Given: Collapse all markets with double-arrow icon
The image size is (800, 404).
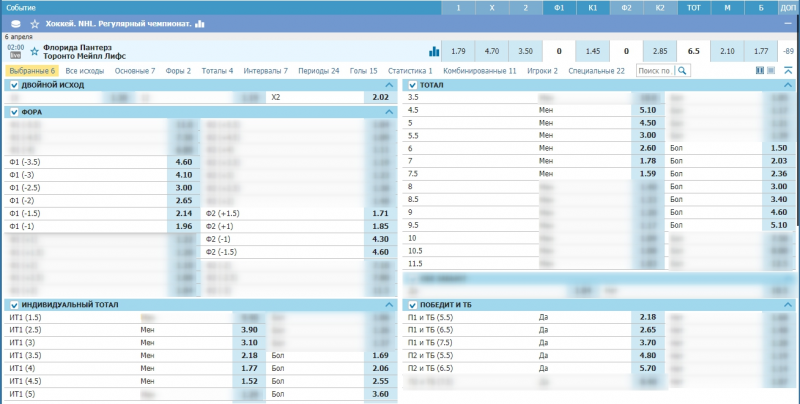Looking at the screenshot, I should 787,71.
